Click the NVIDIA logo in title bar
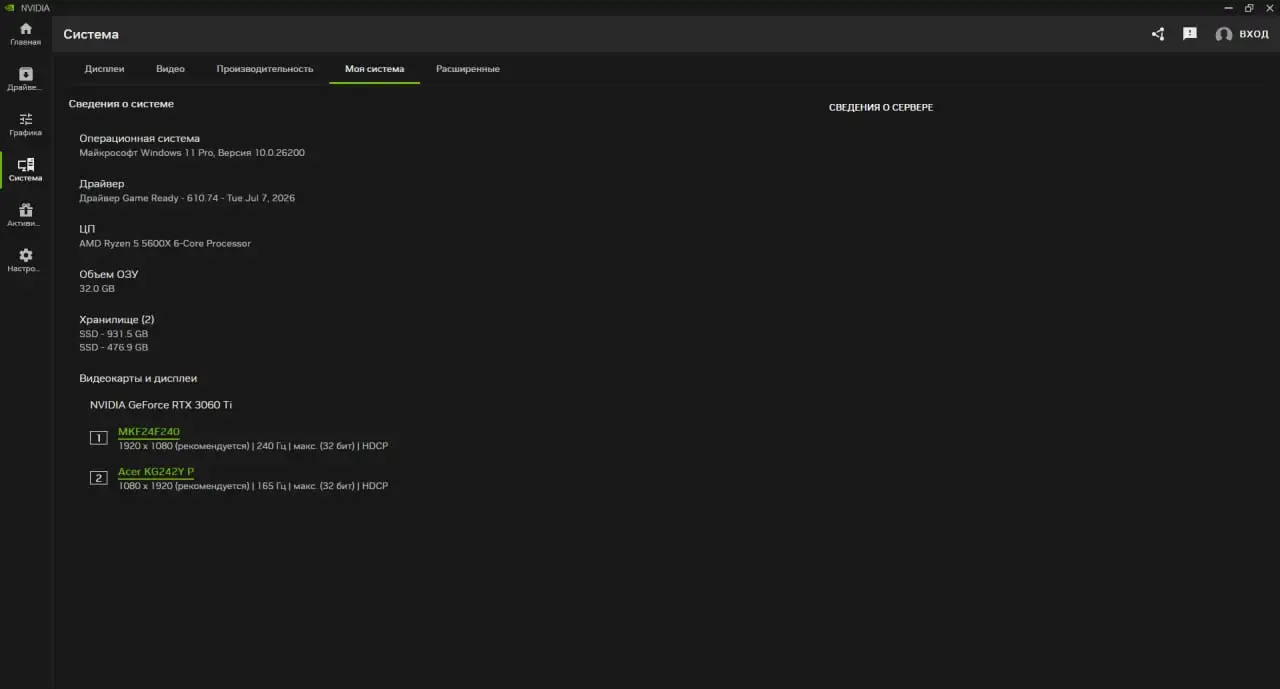Viewport: 1280px width, 689px height. pyautogui.click(x=10, y=8)
